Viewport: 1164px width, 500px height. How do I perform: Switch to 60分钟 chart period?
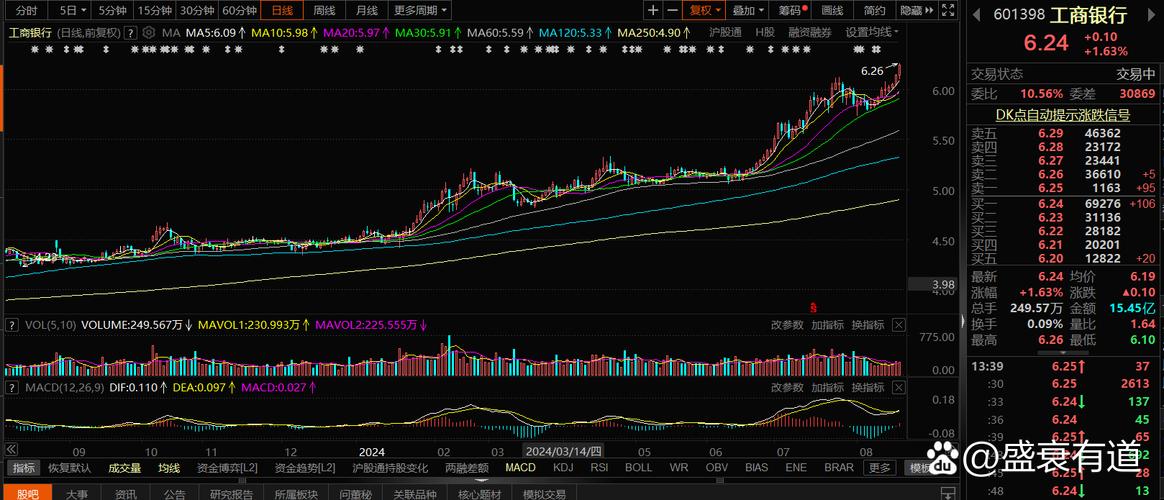[239, 10]
